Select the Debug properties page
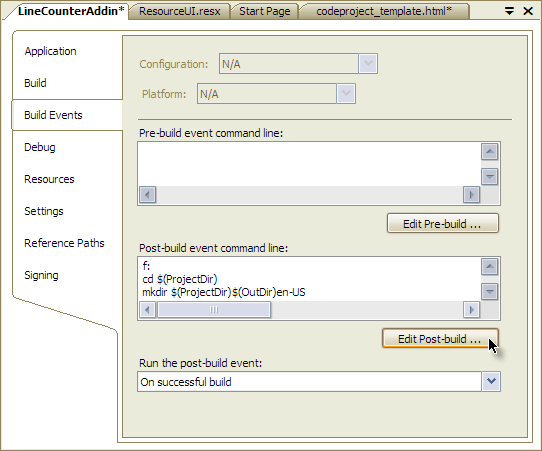Viewport: 542px width, 451px height. click(x=39, y=147)
